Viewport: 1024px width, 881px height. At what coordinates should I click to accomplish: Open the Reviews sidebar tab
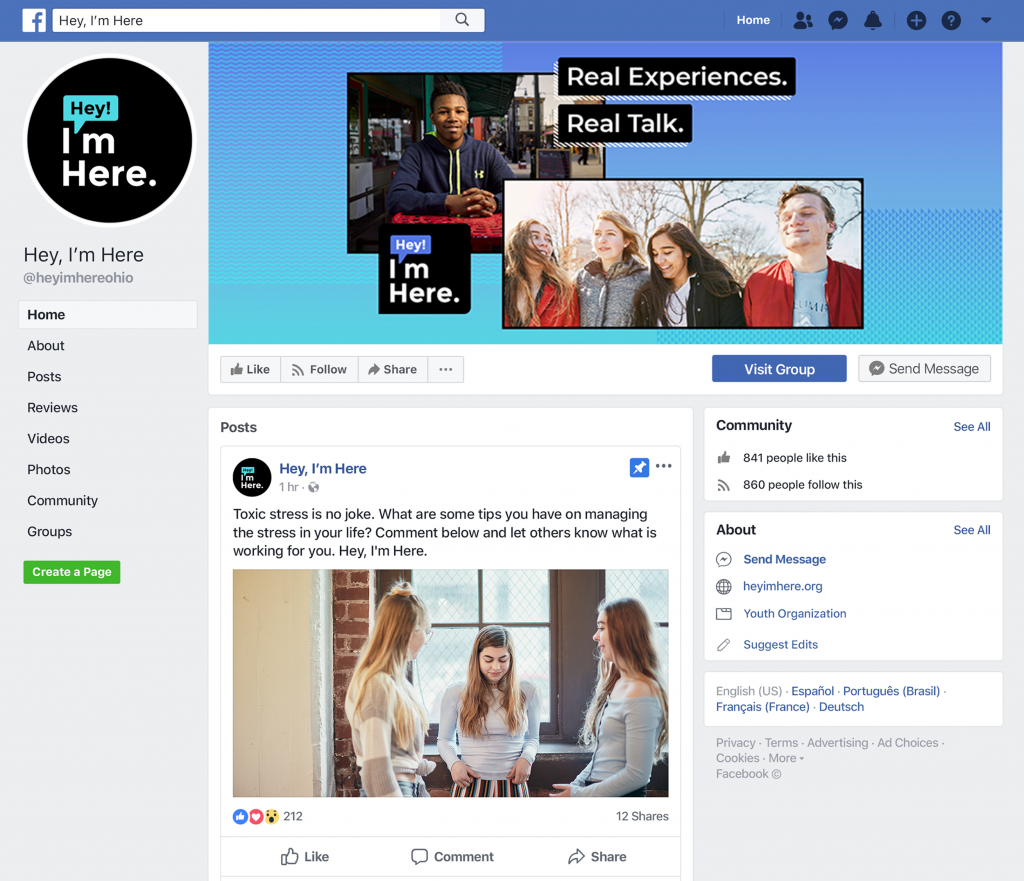[x=52, y=408]
